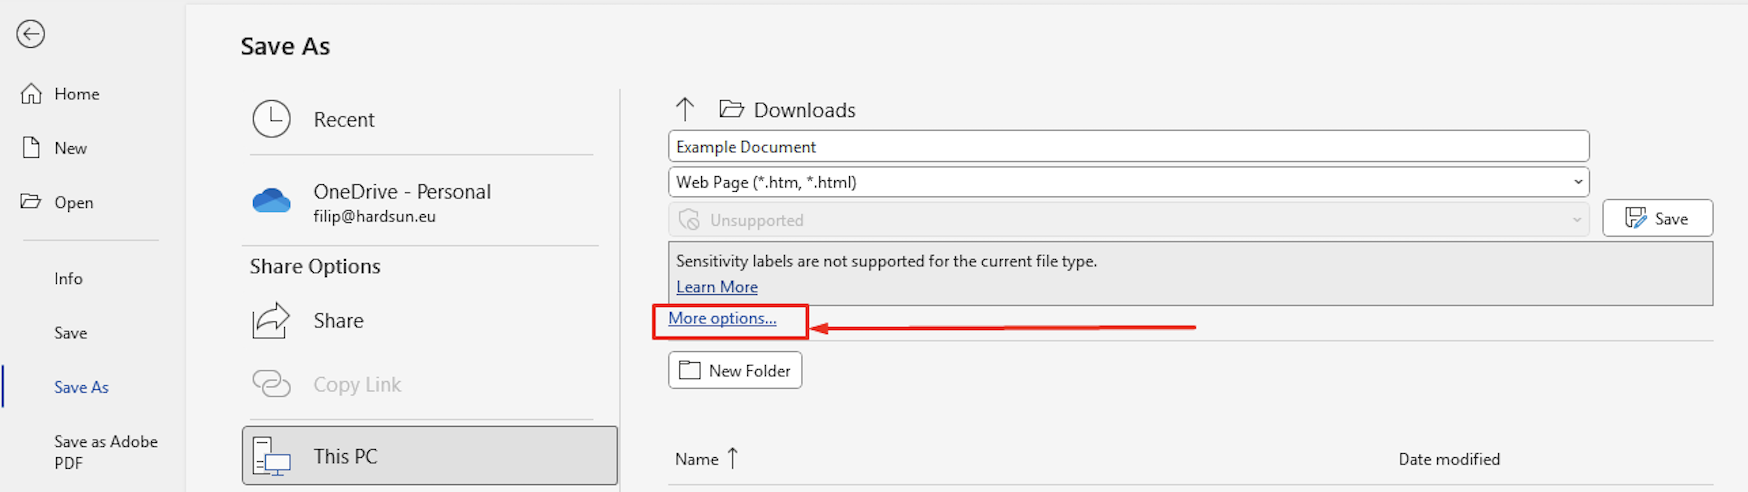The height and width of the screenshot is (492, 1748).
Task: Create a New Folder
Action: tap(735, 370)
